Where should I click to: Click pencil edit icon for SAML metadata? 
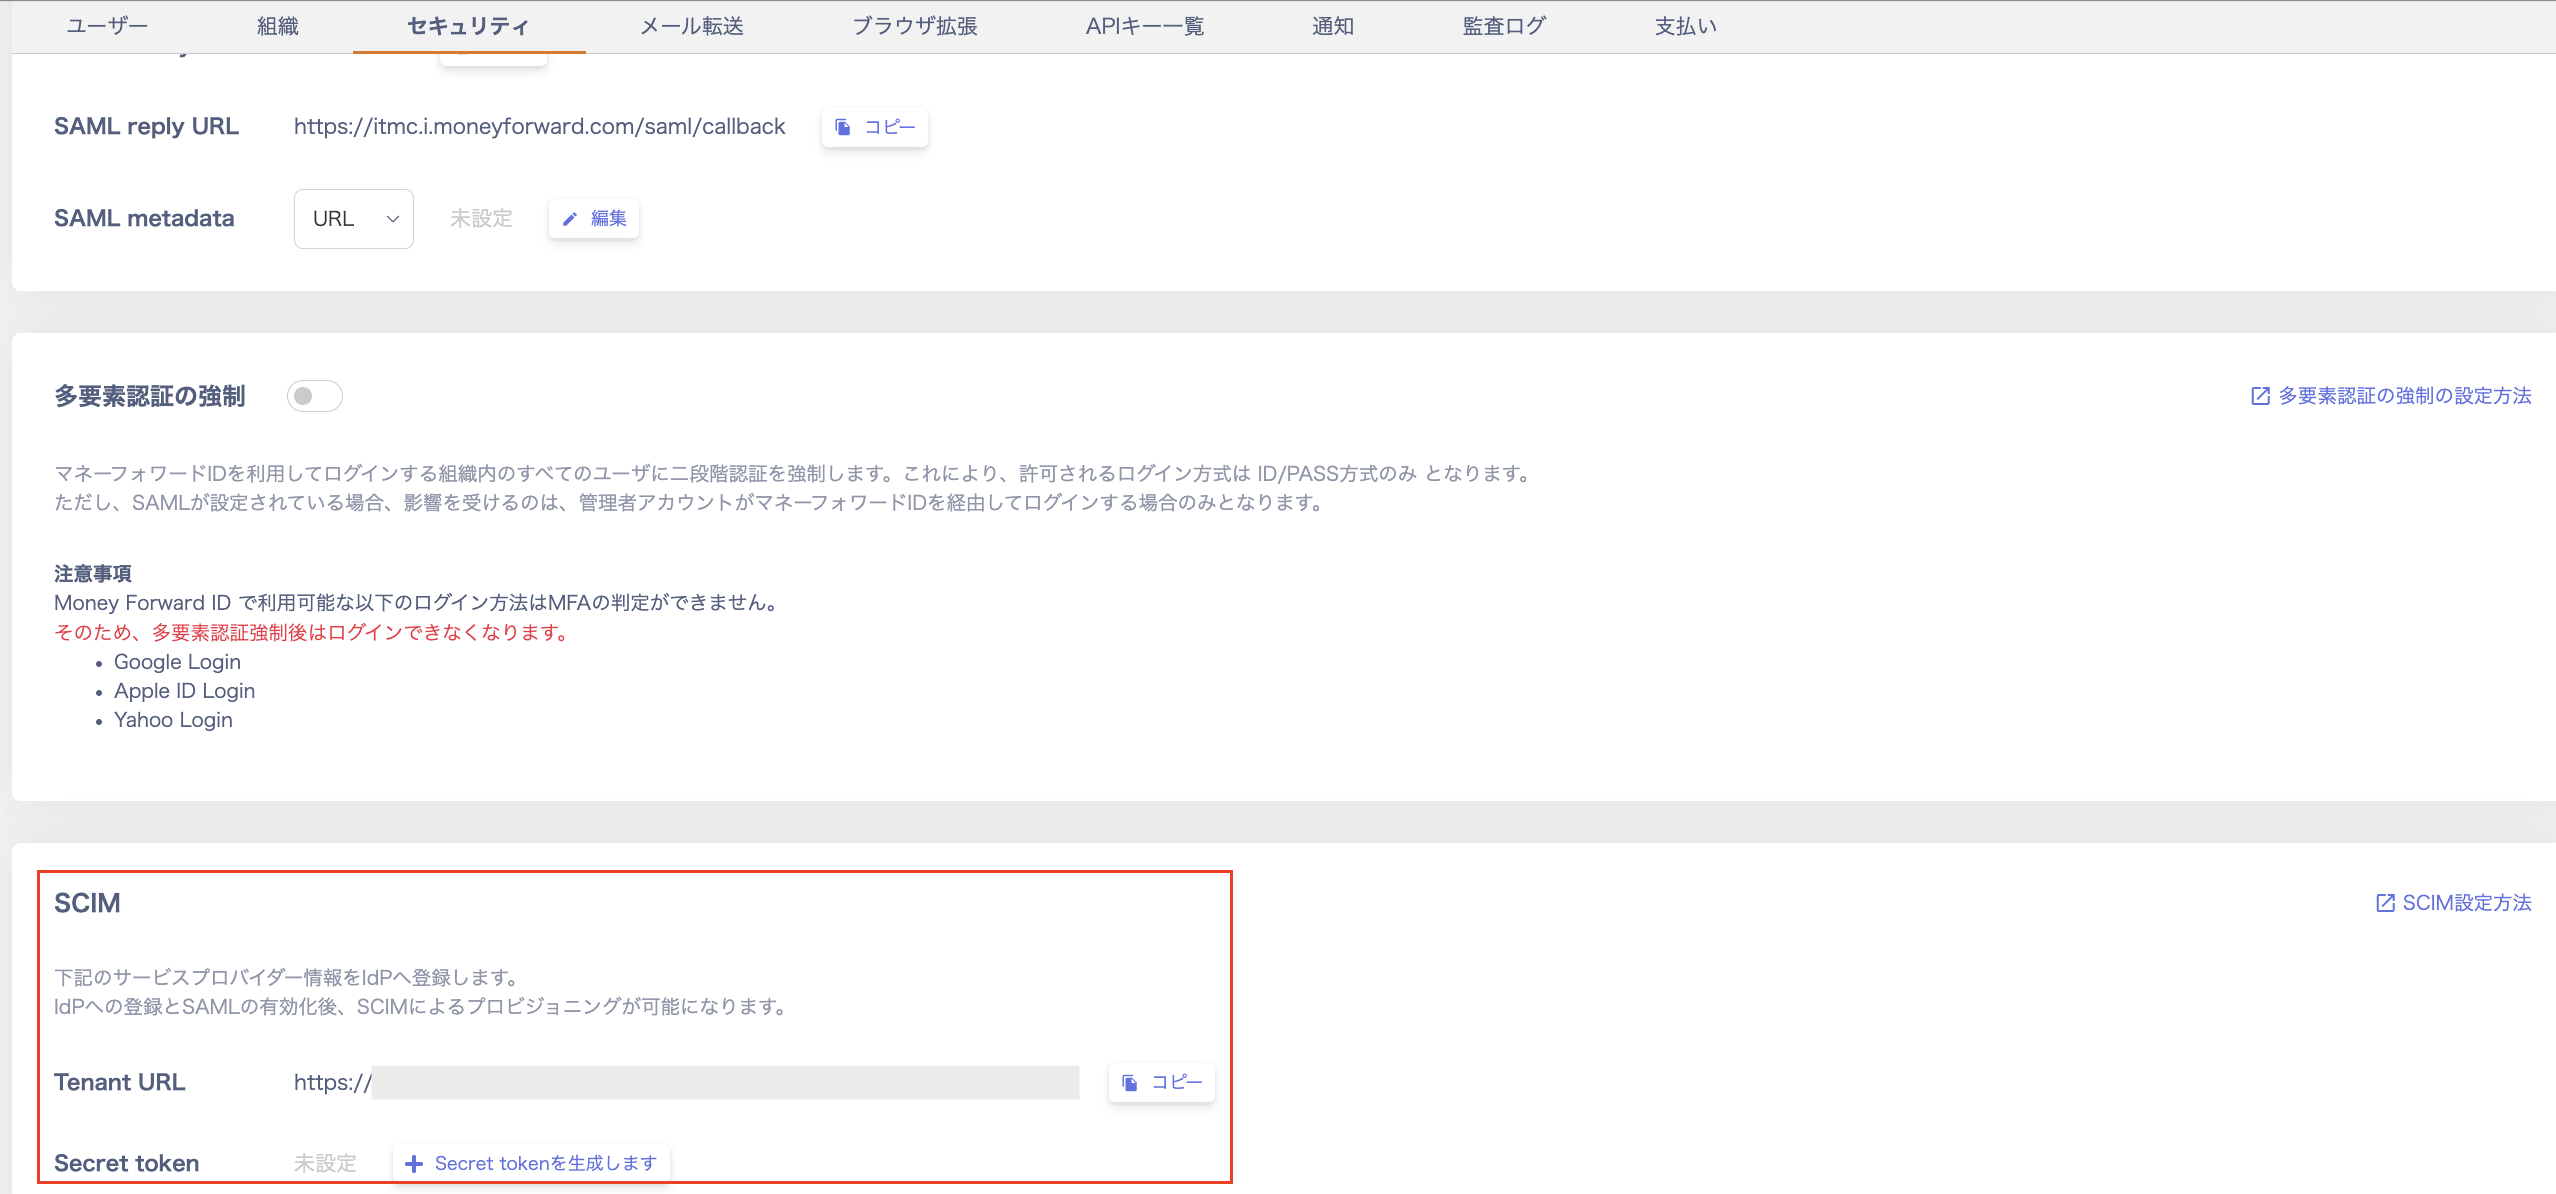pos(570,219)
